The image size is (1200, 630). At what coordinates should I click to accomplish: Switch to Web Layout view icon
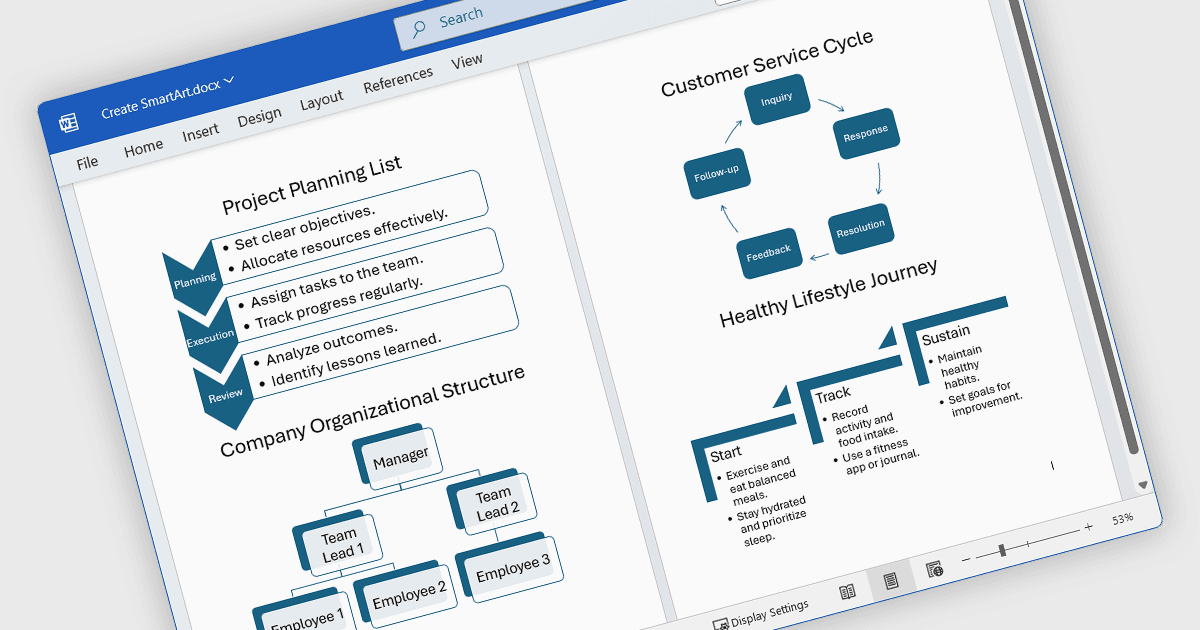[x=934, y=569]
